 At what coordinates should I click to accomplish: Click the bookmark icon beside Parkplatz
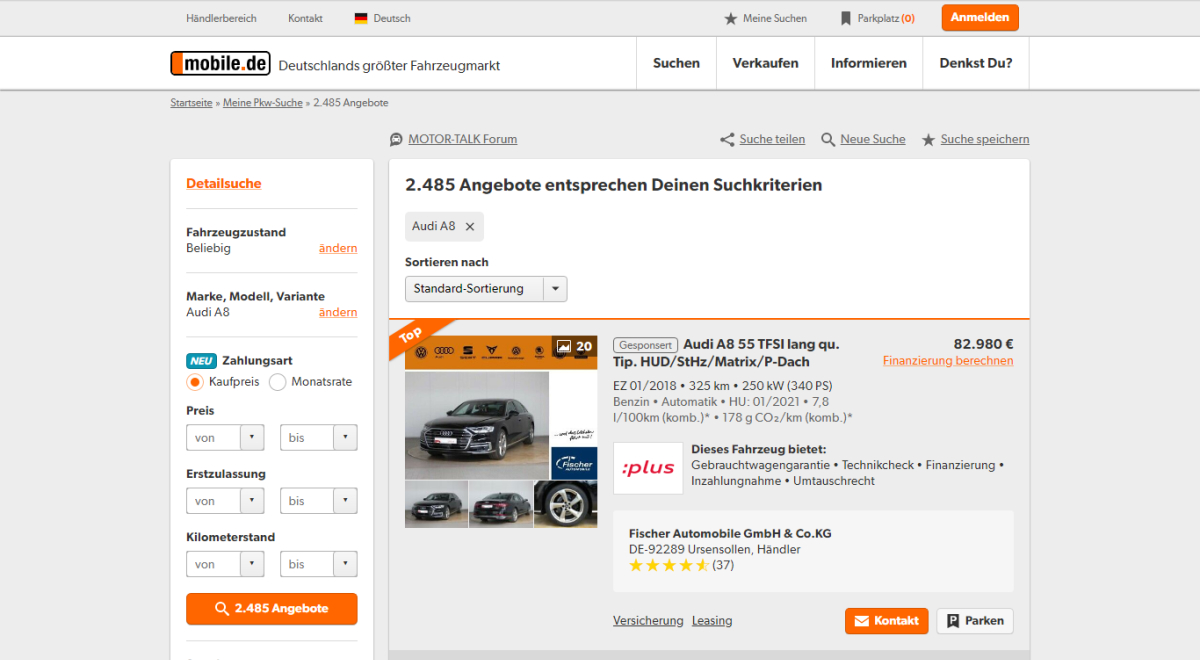pyautogui.click(x=846, y=18)
